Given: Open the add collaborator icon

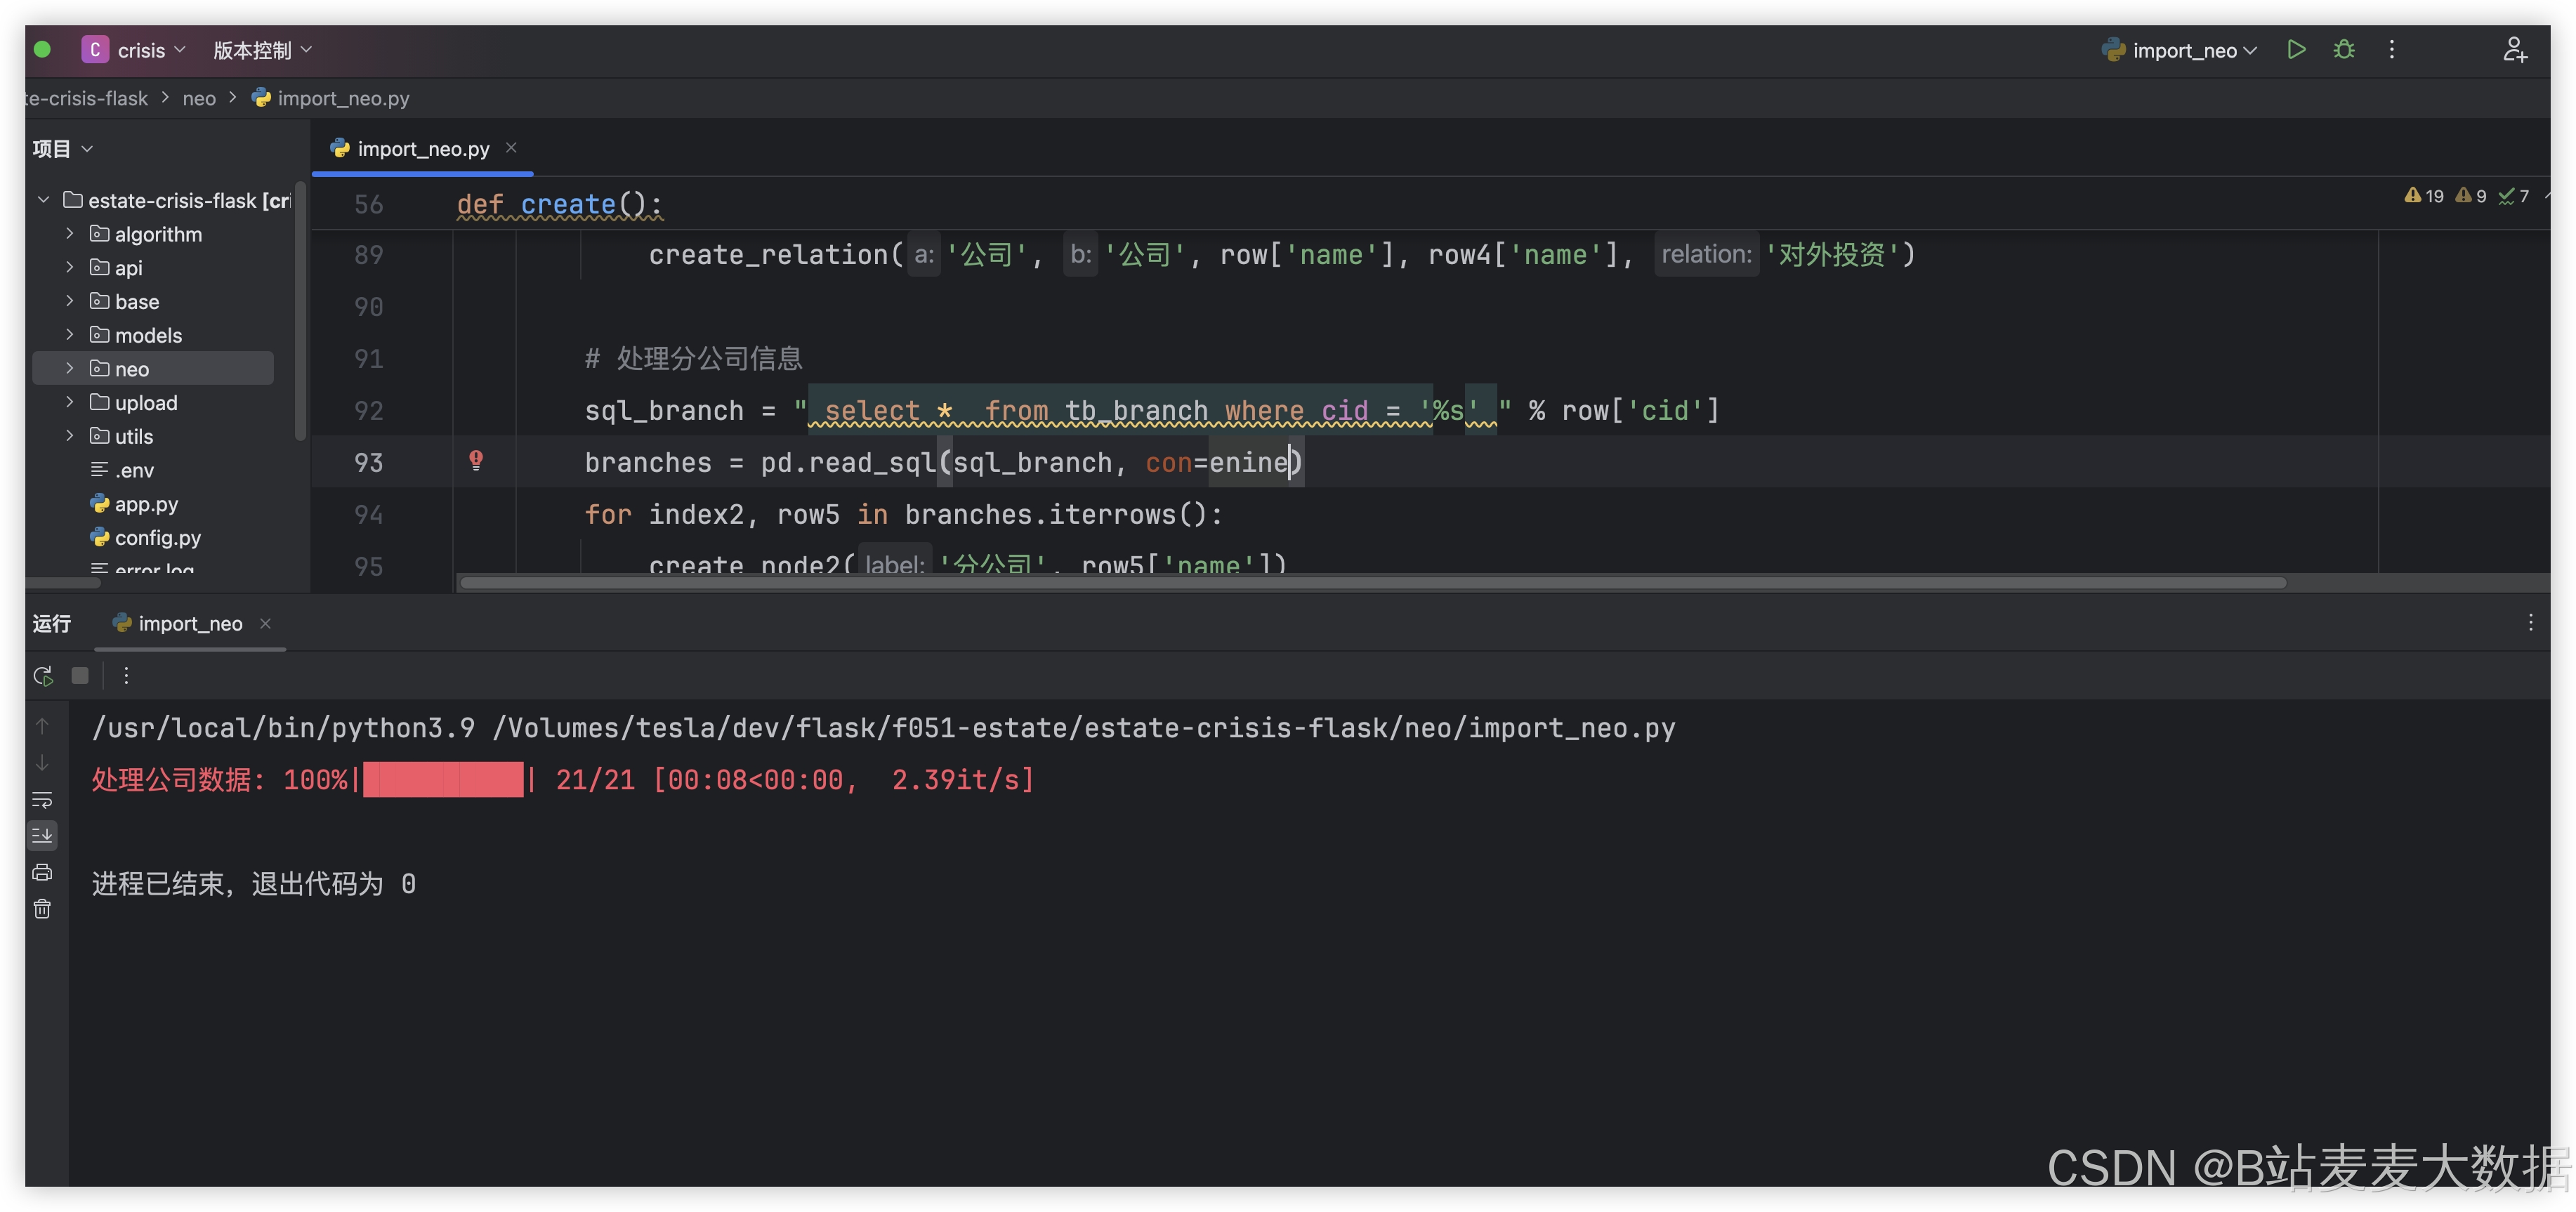Looking at the screenshot, I should tap(2514, 50).
